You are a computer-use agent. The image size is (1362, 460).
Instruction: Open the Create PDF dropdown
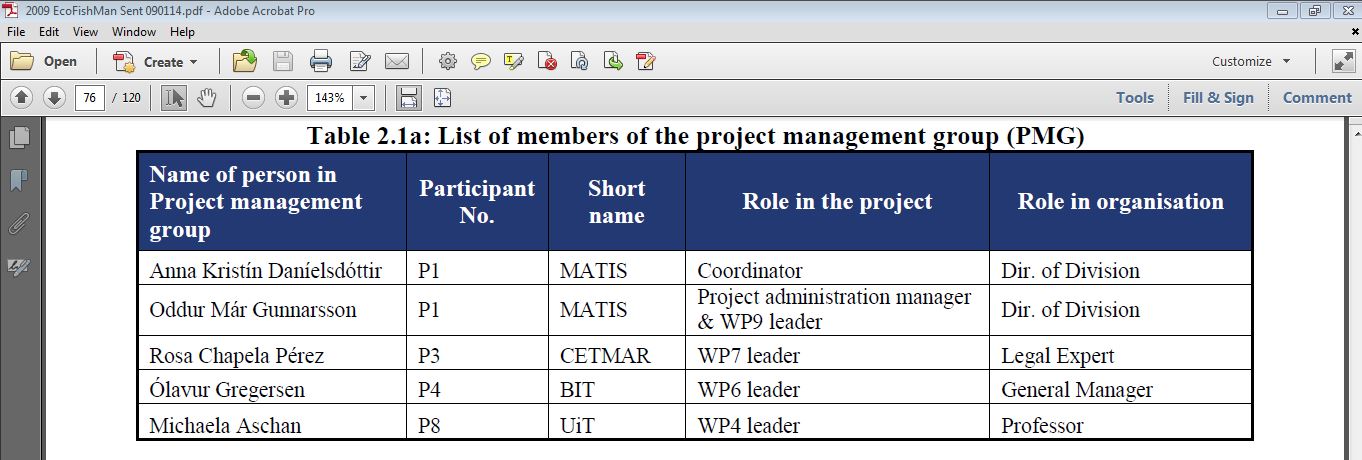[156, 61]
